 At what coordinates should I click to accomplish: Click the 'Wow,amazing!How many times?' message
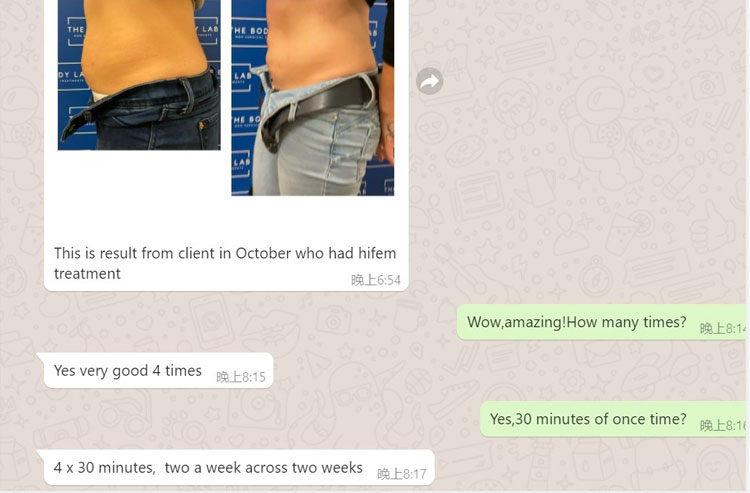[576, 322]
